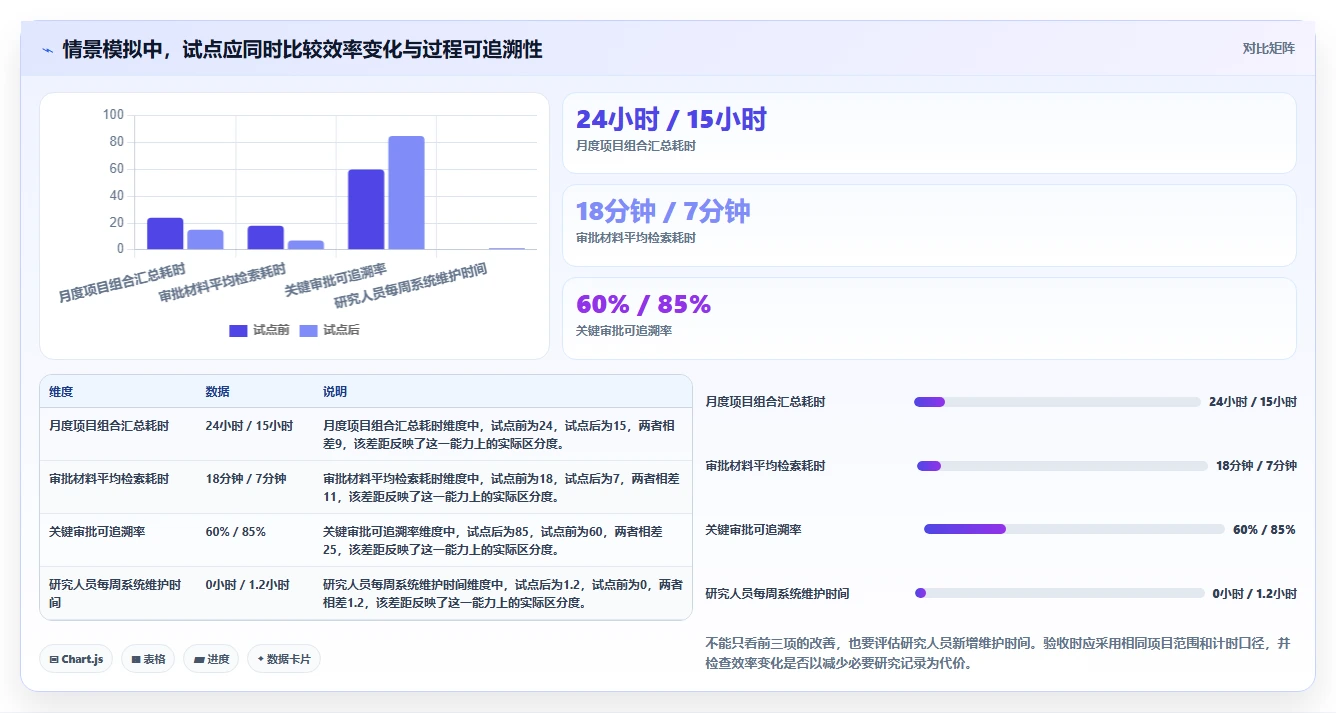This screenshot has height=713, width=1336.
Task: Click the 试点后 bar for 审批材料平均检索耗时
Action: [x=305, y=245]
